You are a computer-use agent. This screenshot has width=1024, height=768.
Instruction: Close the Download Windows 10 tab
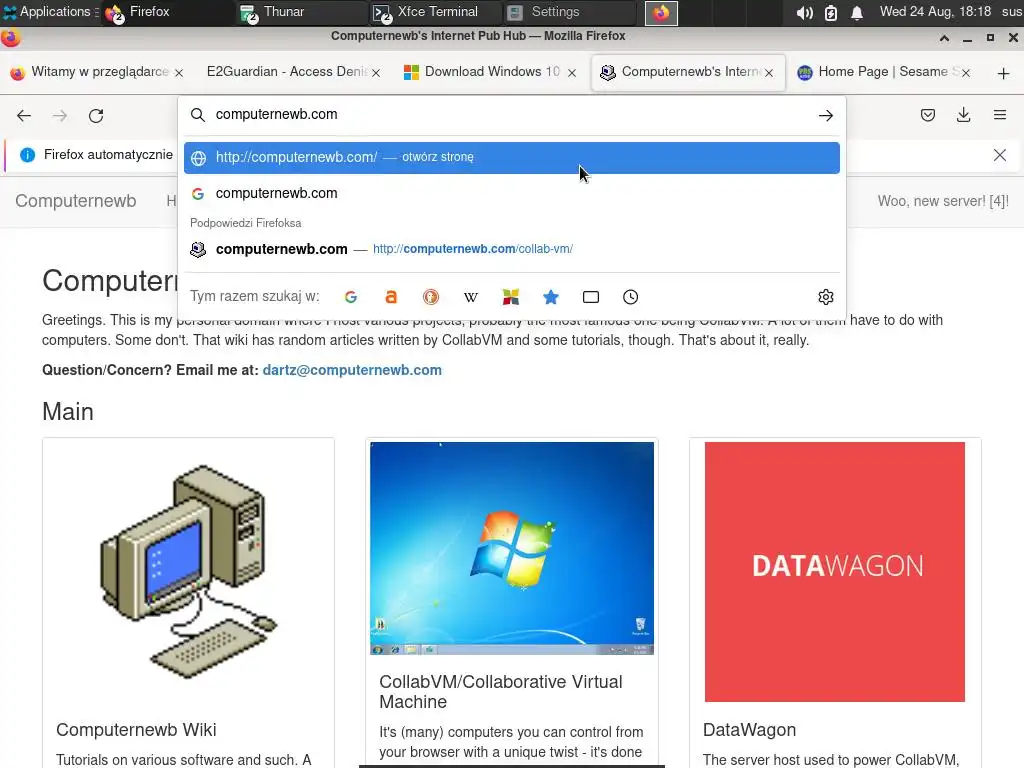click(572, 72)
